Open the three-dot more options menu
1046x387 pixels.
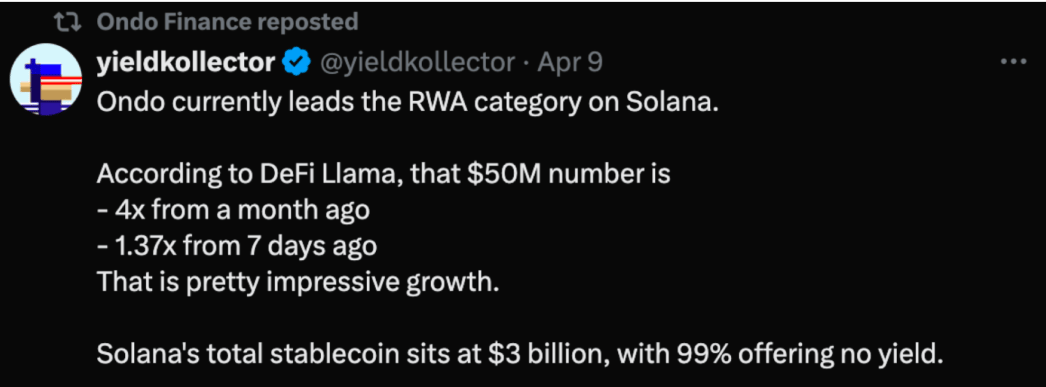1013,61
